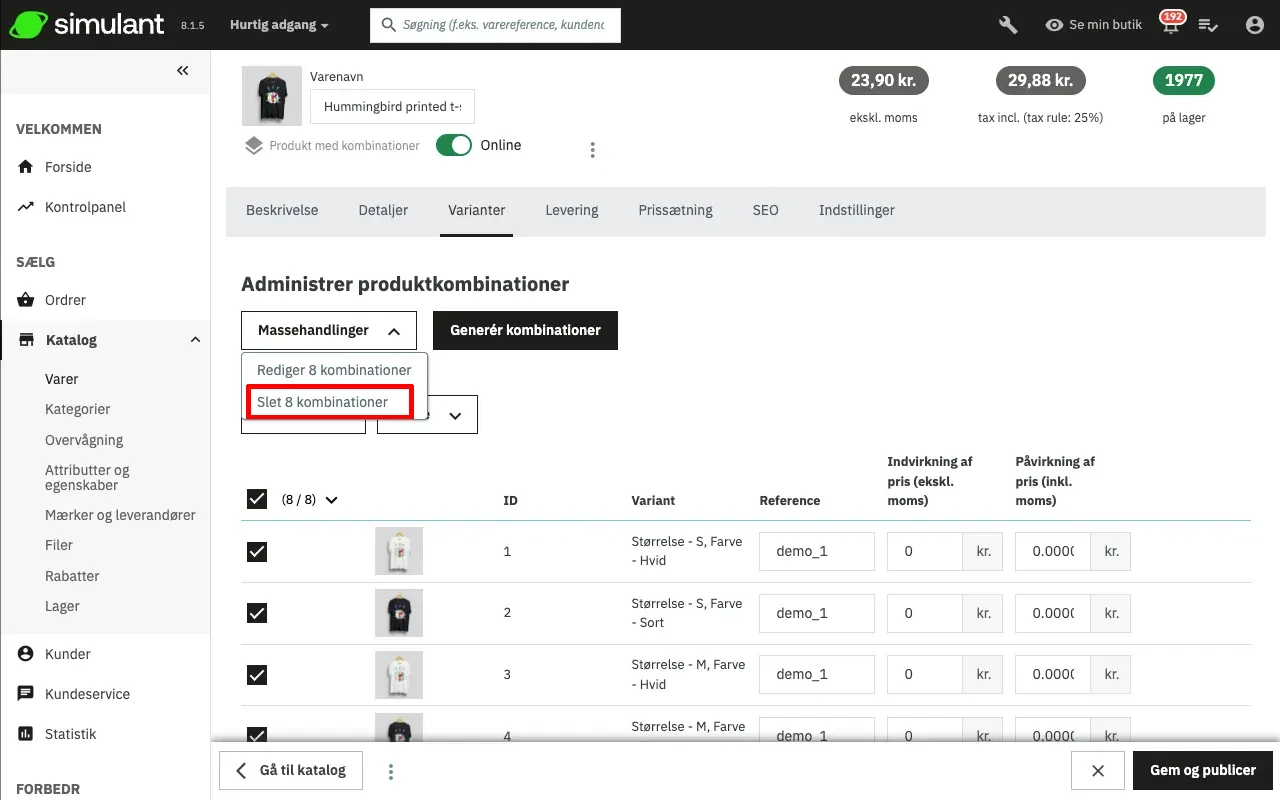Open footer three-dot more options menu
1280x800 pixels.
[x=391, y=771]
